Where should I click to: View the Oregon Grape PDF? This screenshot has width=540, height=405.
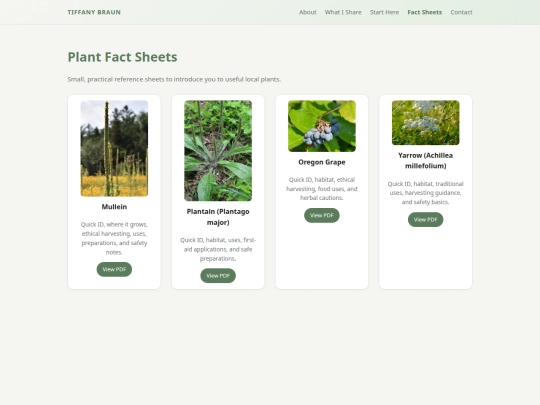(x=322, y=215)
